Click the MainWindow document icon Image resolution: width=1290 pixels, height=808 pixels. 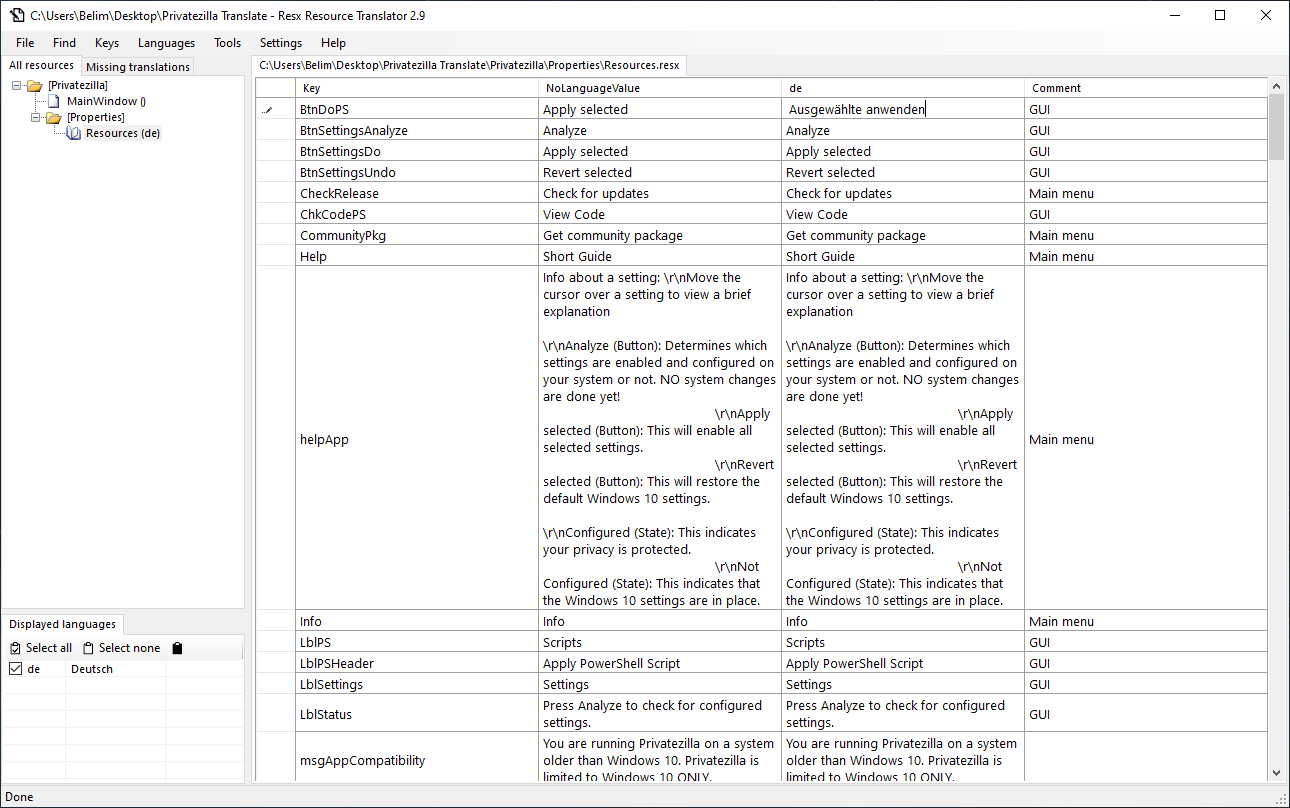54,102
